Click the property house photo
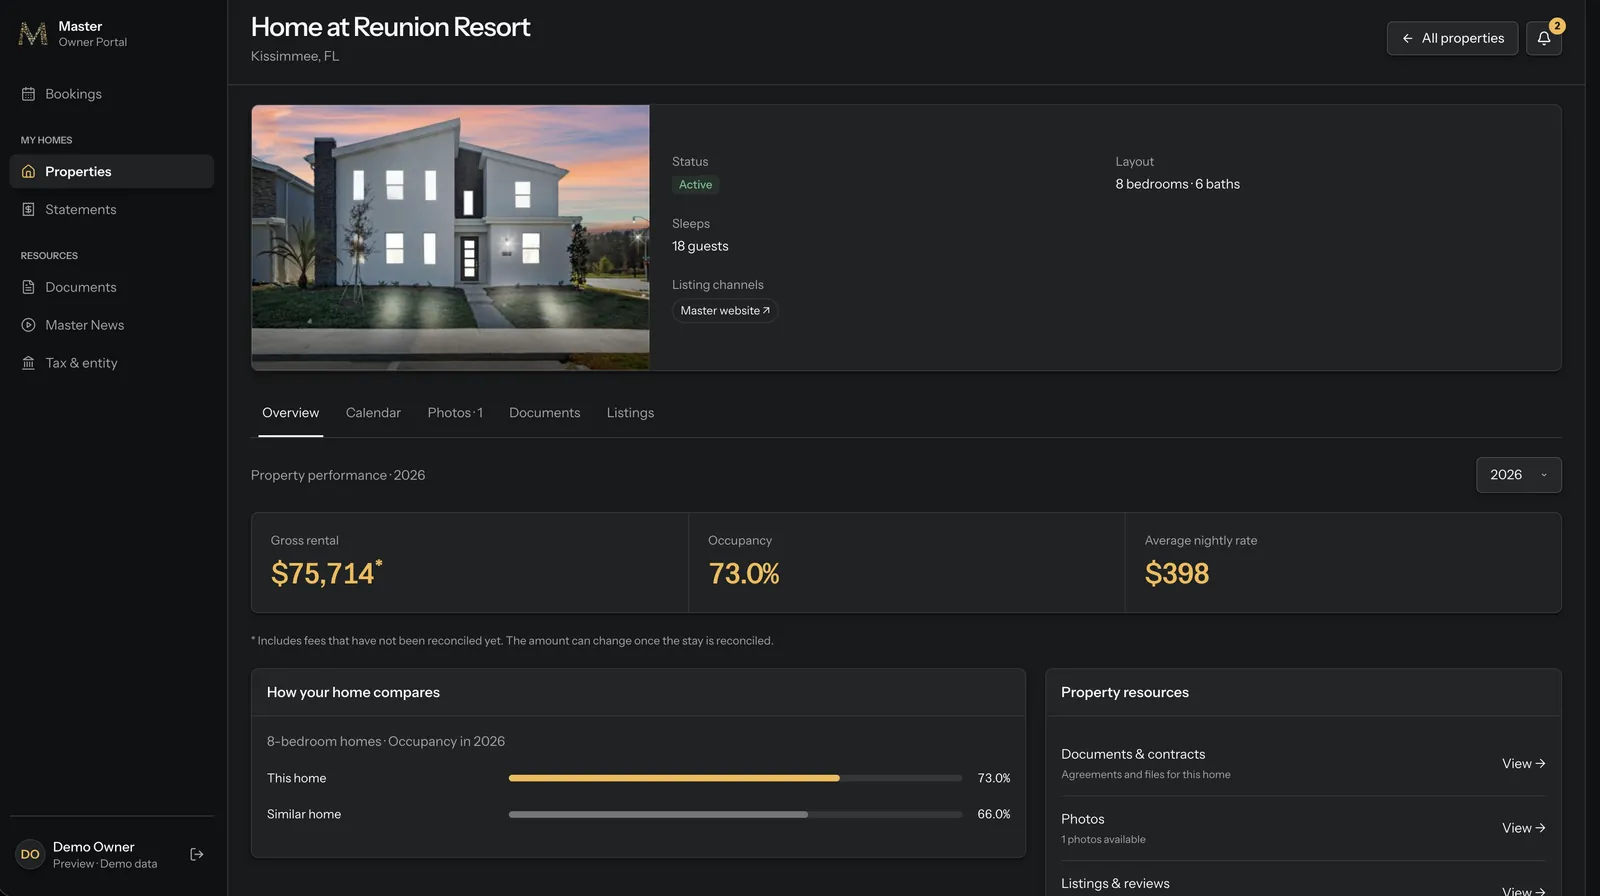Viewport: 1600px width, 896px height. (450, 238)
